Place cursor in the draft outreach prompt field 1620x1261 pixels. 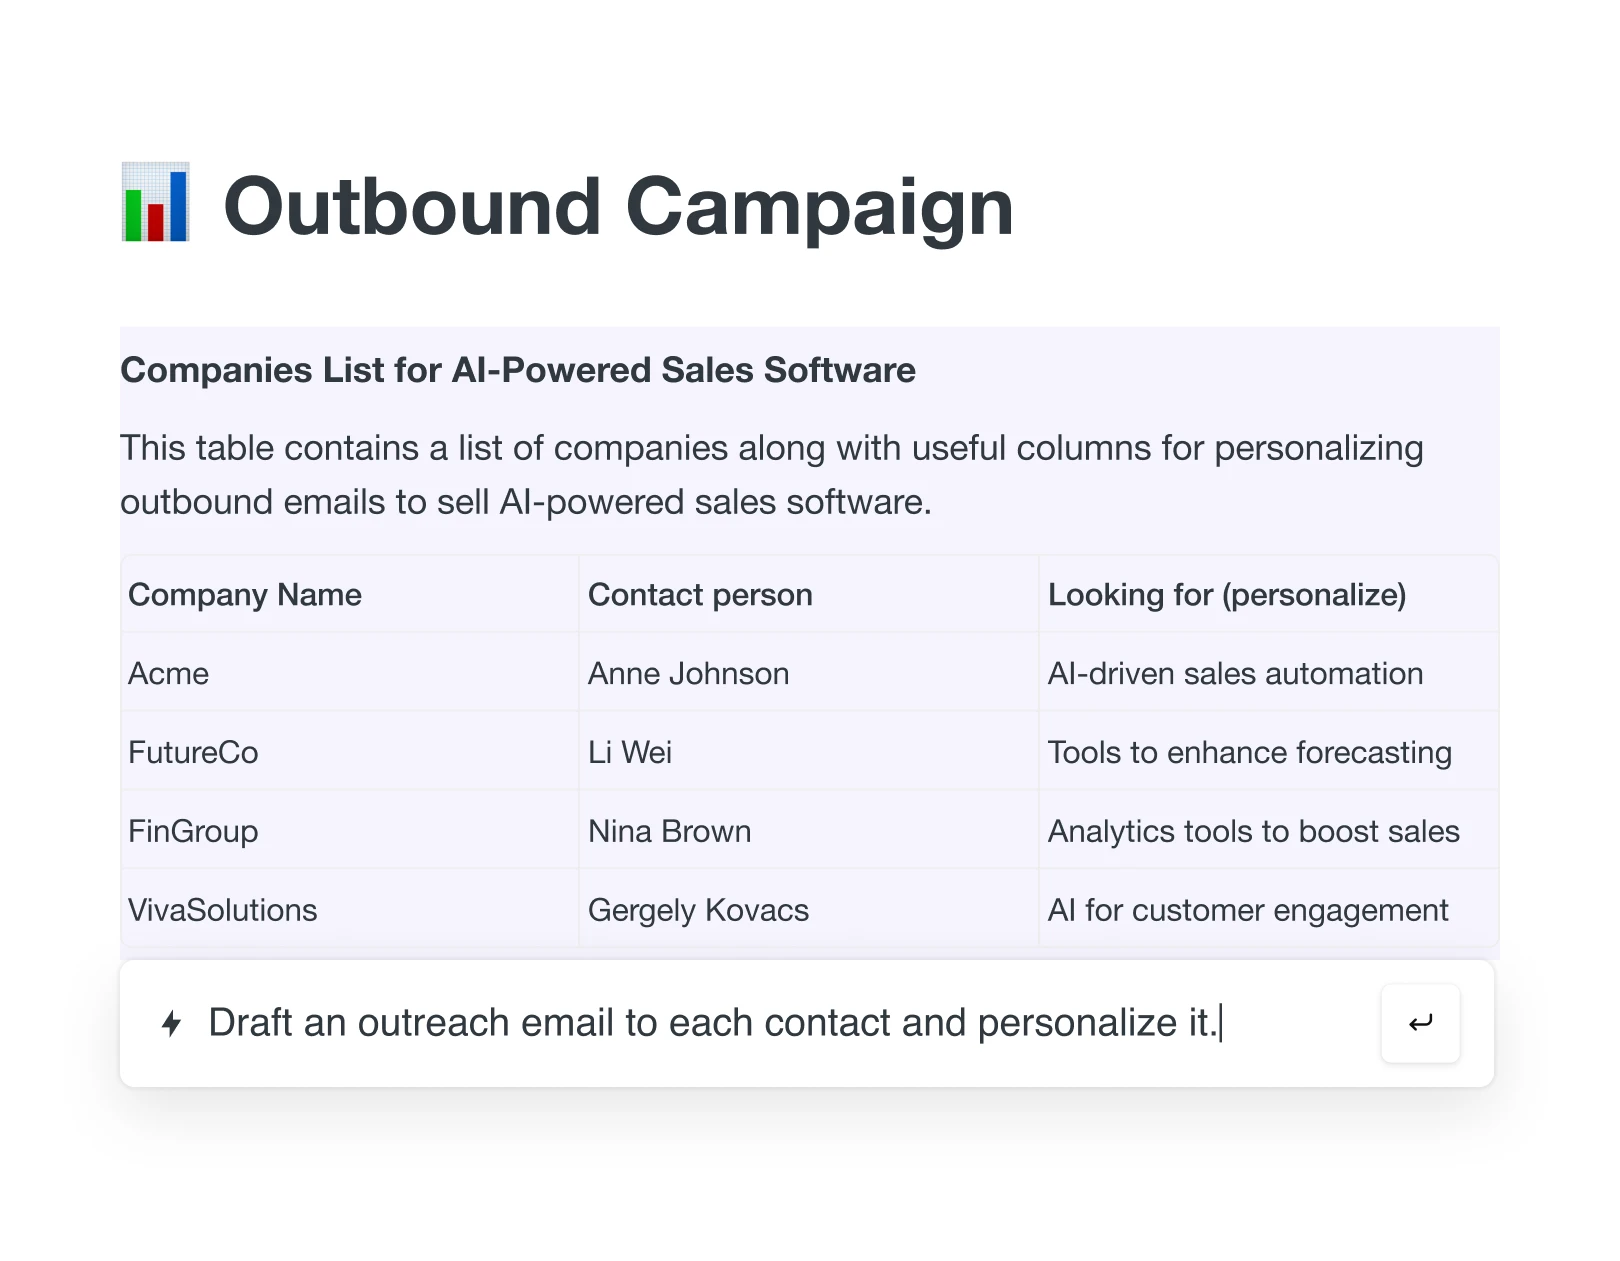click(x=716, y=1022)
